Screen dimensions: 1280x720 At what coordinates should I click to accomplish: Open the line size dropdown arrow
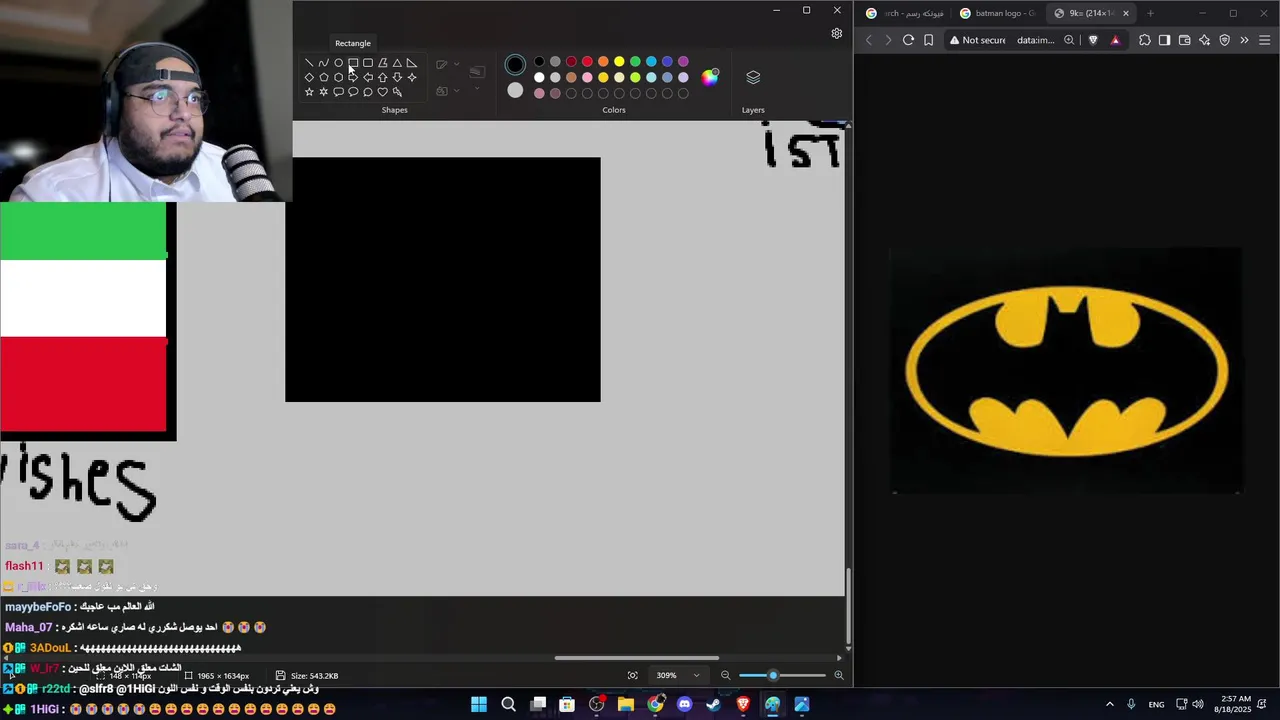(477, 89)
